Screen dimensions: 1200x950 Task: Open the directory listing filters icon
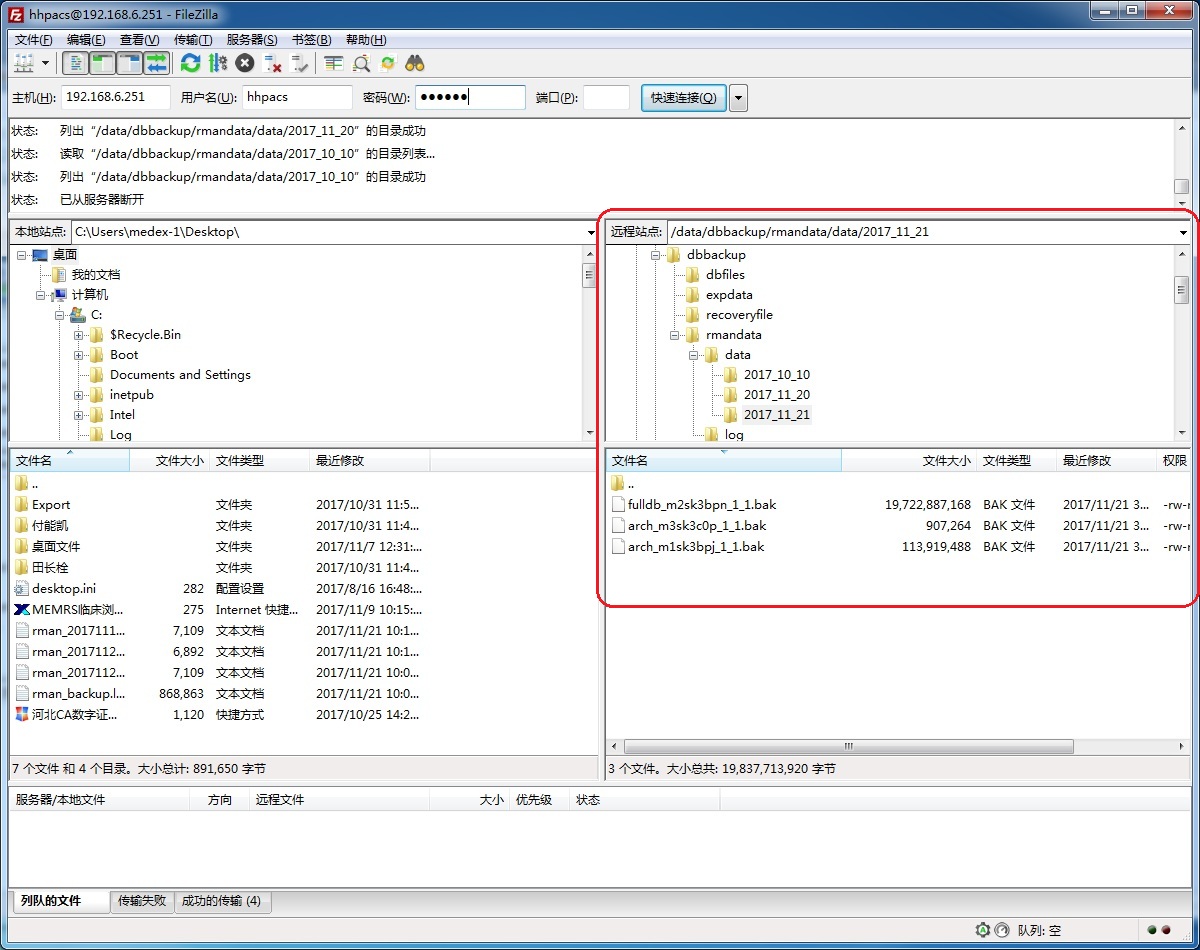[333, 63]
